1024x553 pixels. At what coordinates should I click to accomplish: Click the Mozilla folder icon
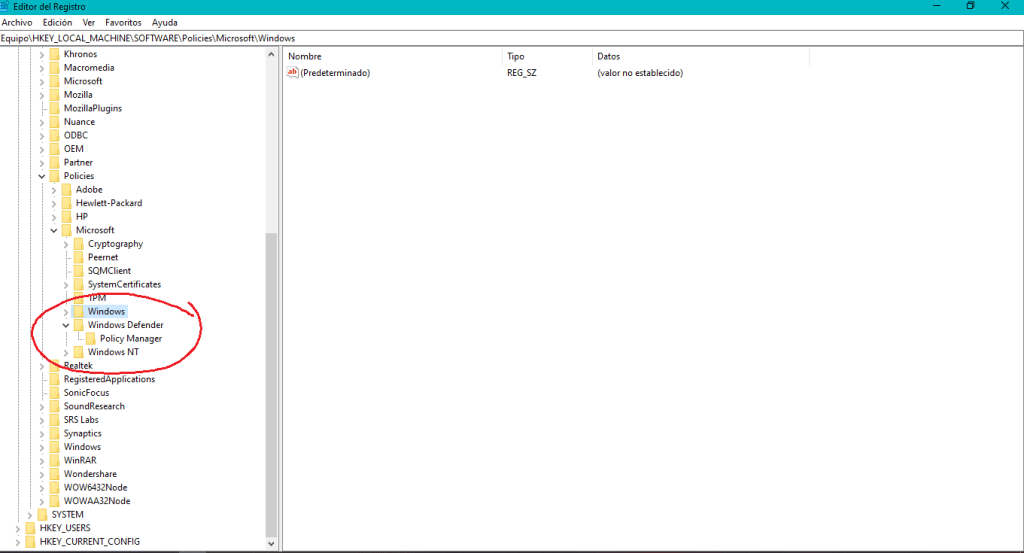(54, 95)
